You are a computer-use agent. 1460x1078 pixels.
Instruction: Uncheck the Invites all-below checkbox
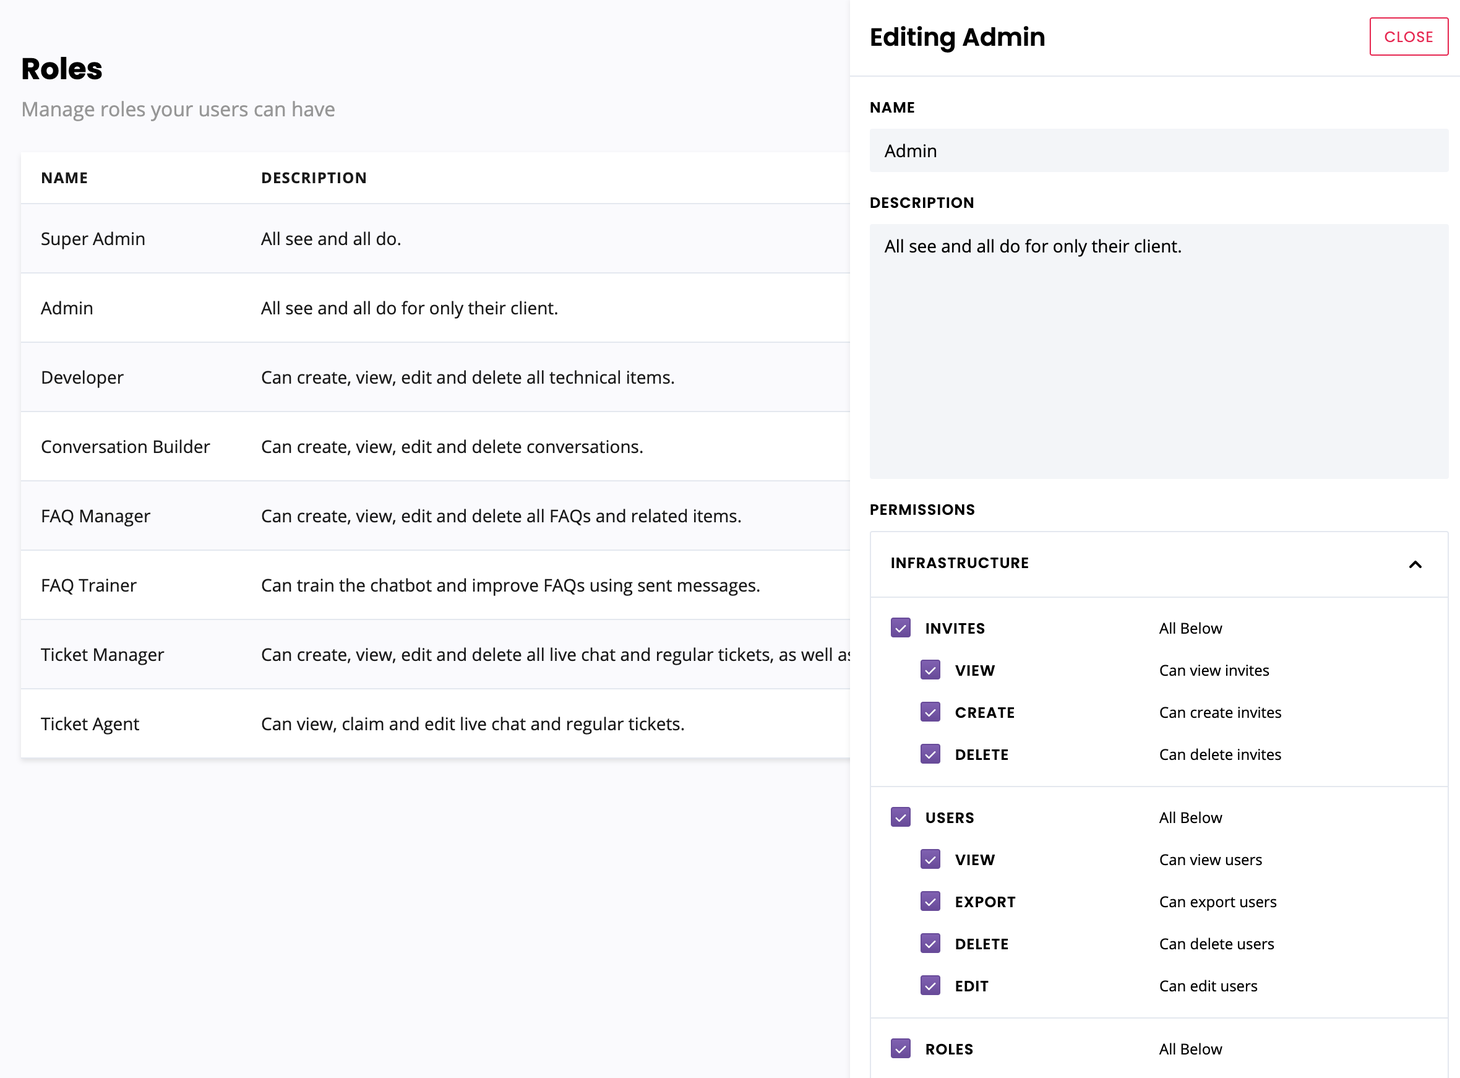coord(901,628)
